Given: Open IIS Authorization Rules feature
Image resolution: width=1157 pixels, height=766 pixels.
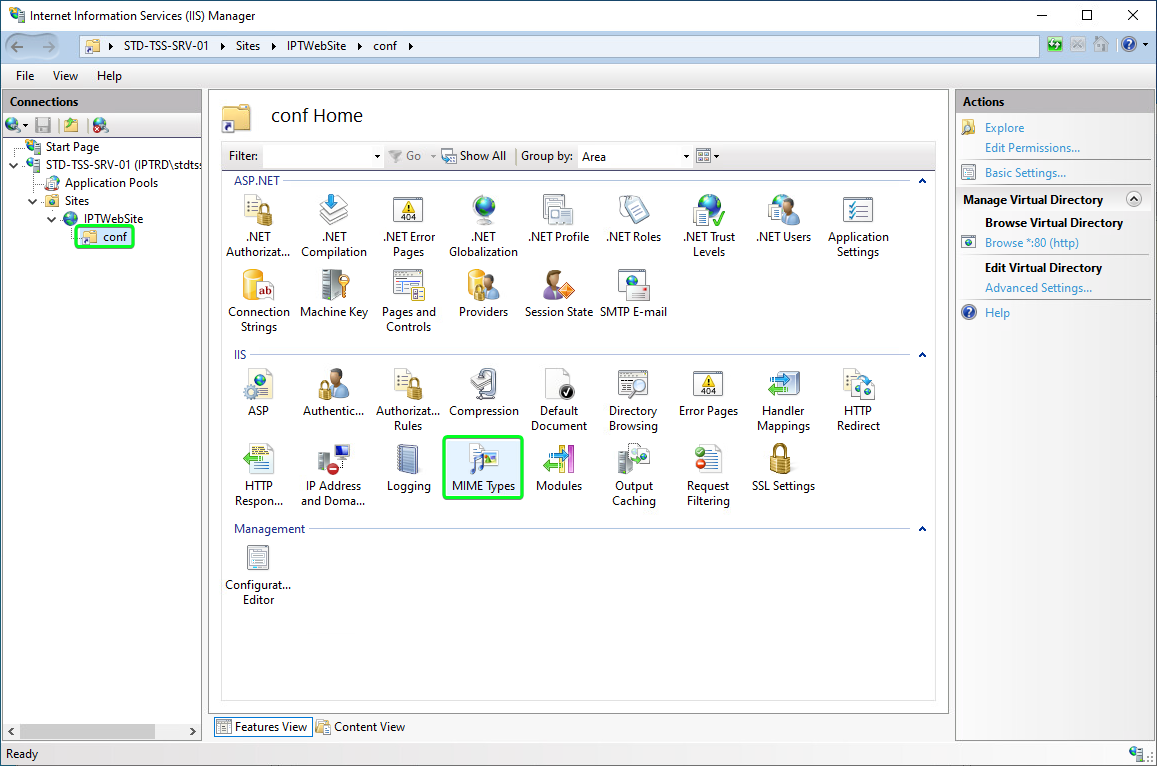Looking at the screenshot, I should (x=408, y=401).
